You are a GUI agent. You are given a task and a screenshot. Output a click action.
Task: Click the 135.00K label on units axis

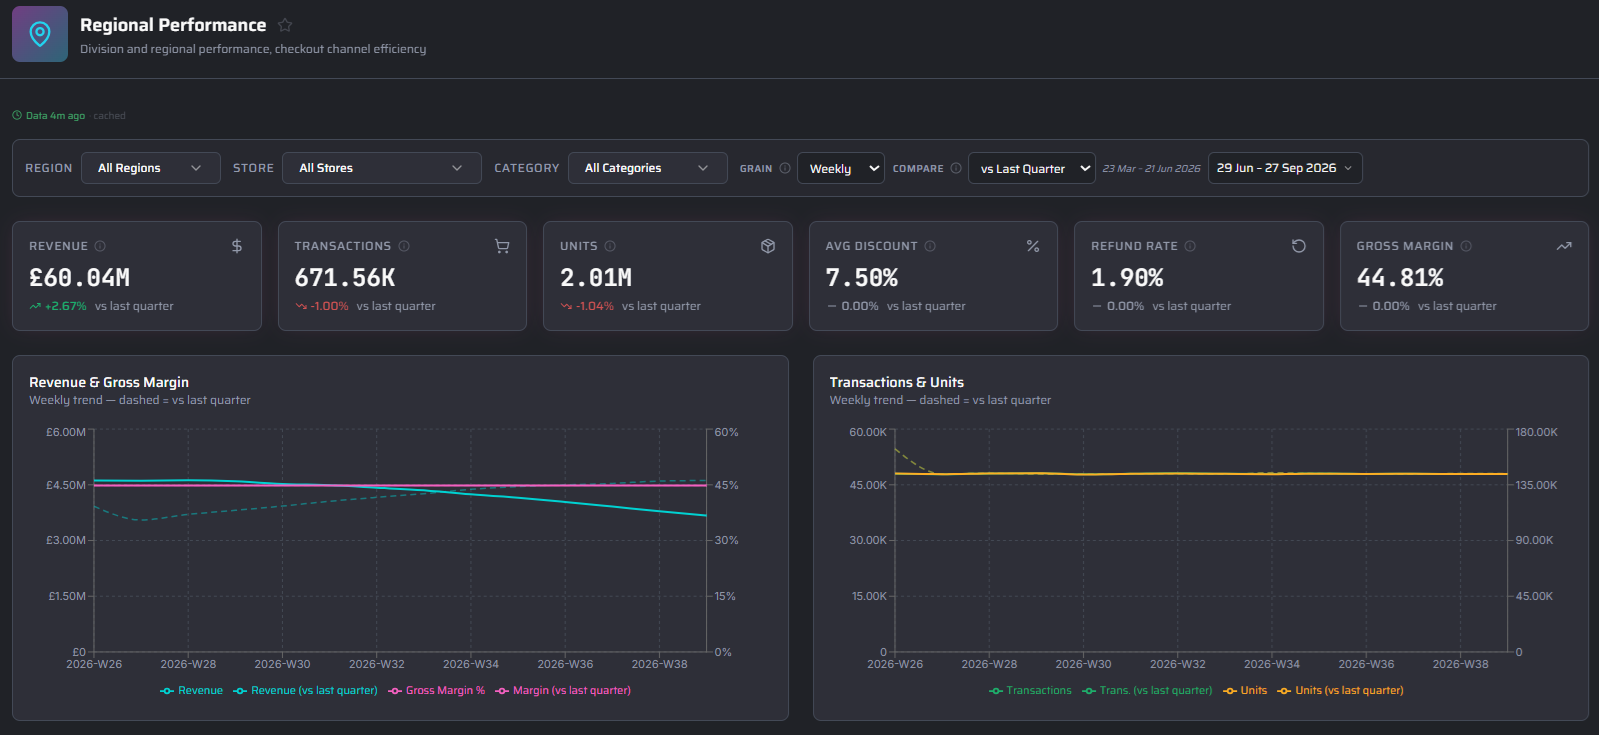click(1537, 485)
